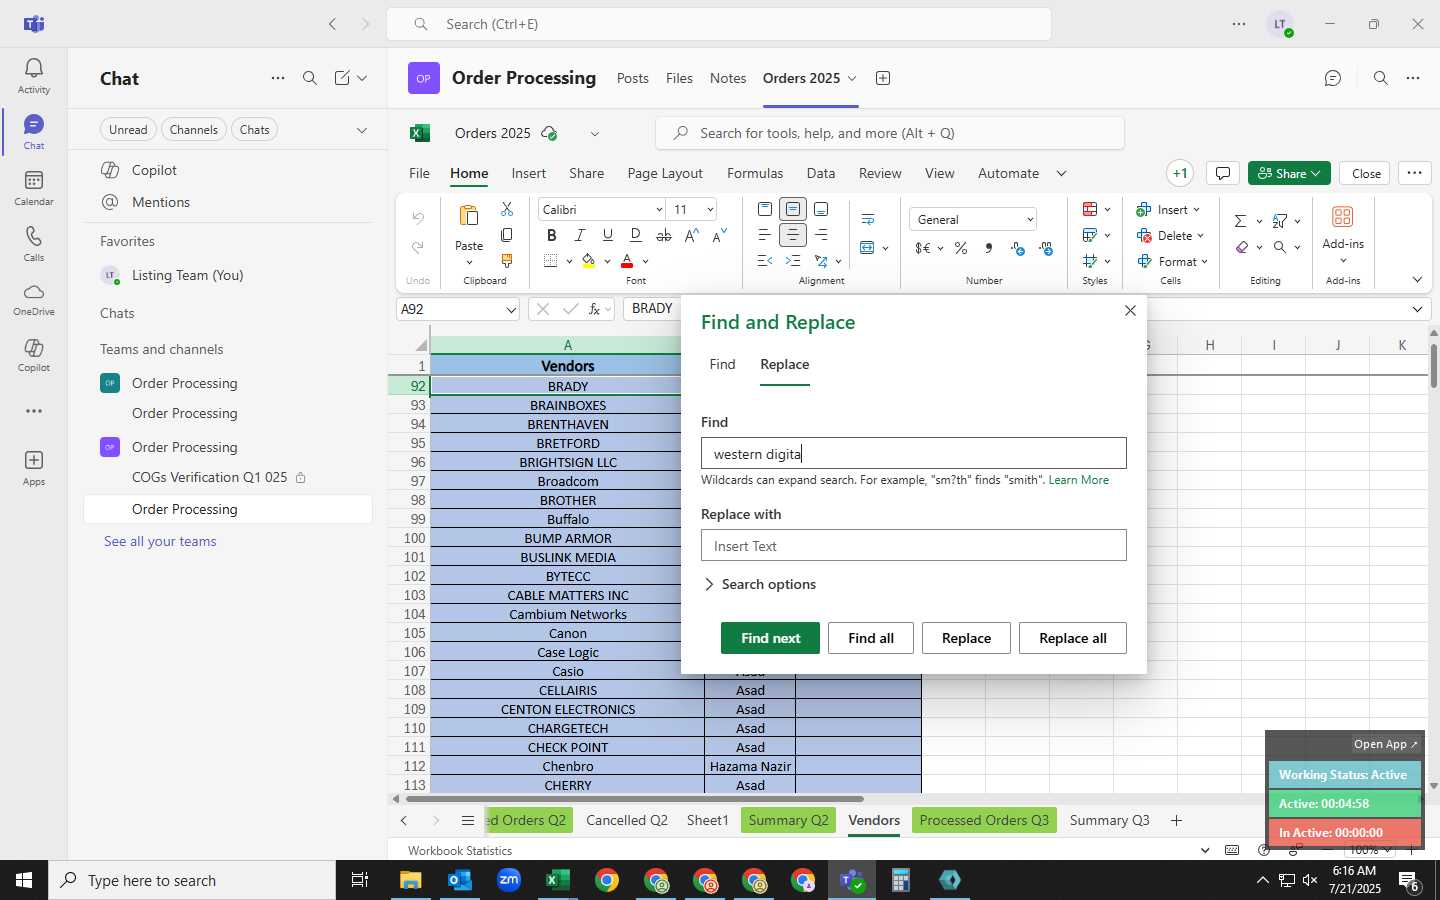The height and width of the screenshot is (900, 1440).
Task: Toggle Align Right horizontal alignment
Action: tap(821, 235)
